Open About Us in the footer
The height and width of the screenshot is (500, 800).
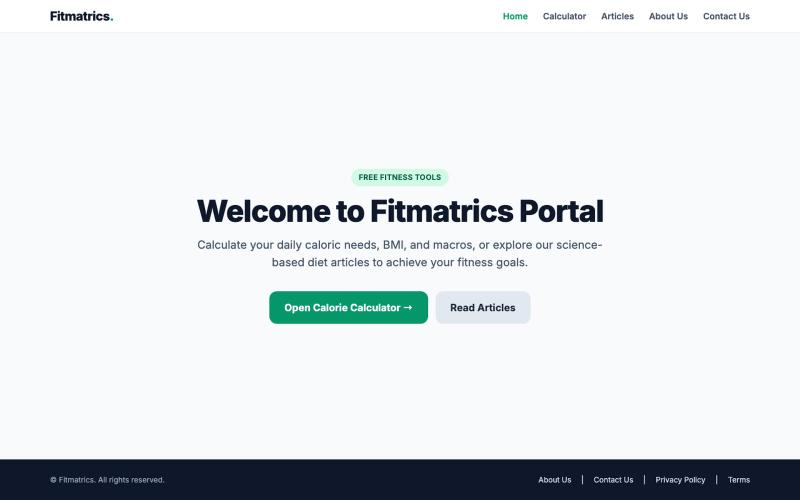pos(555,480)
